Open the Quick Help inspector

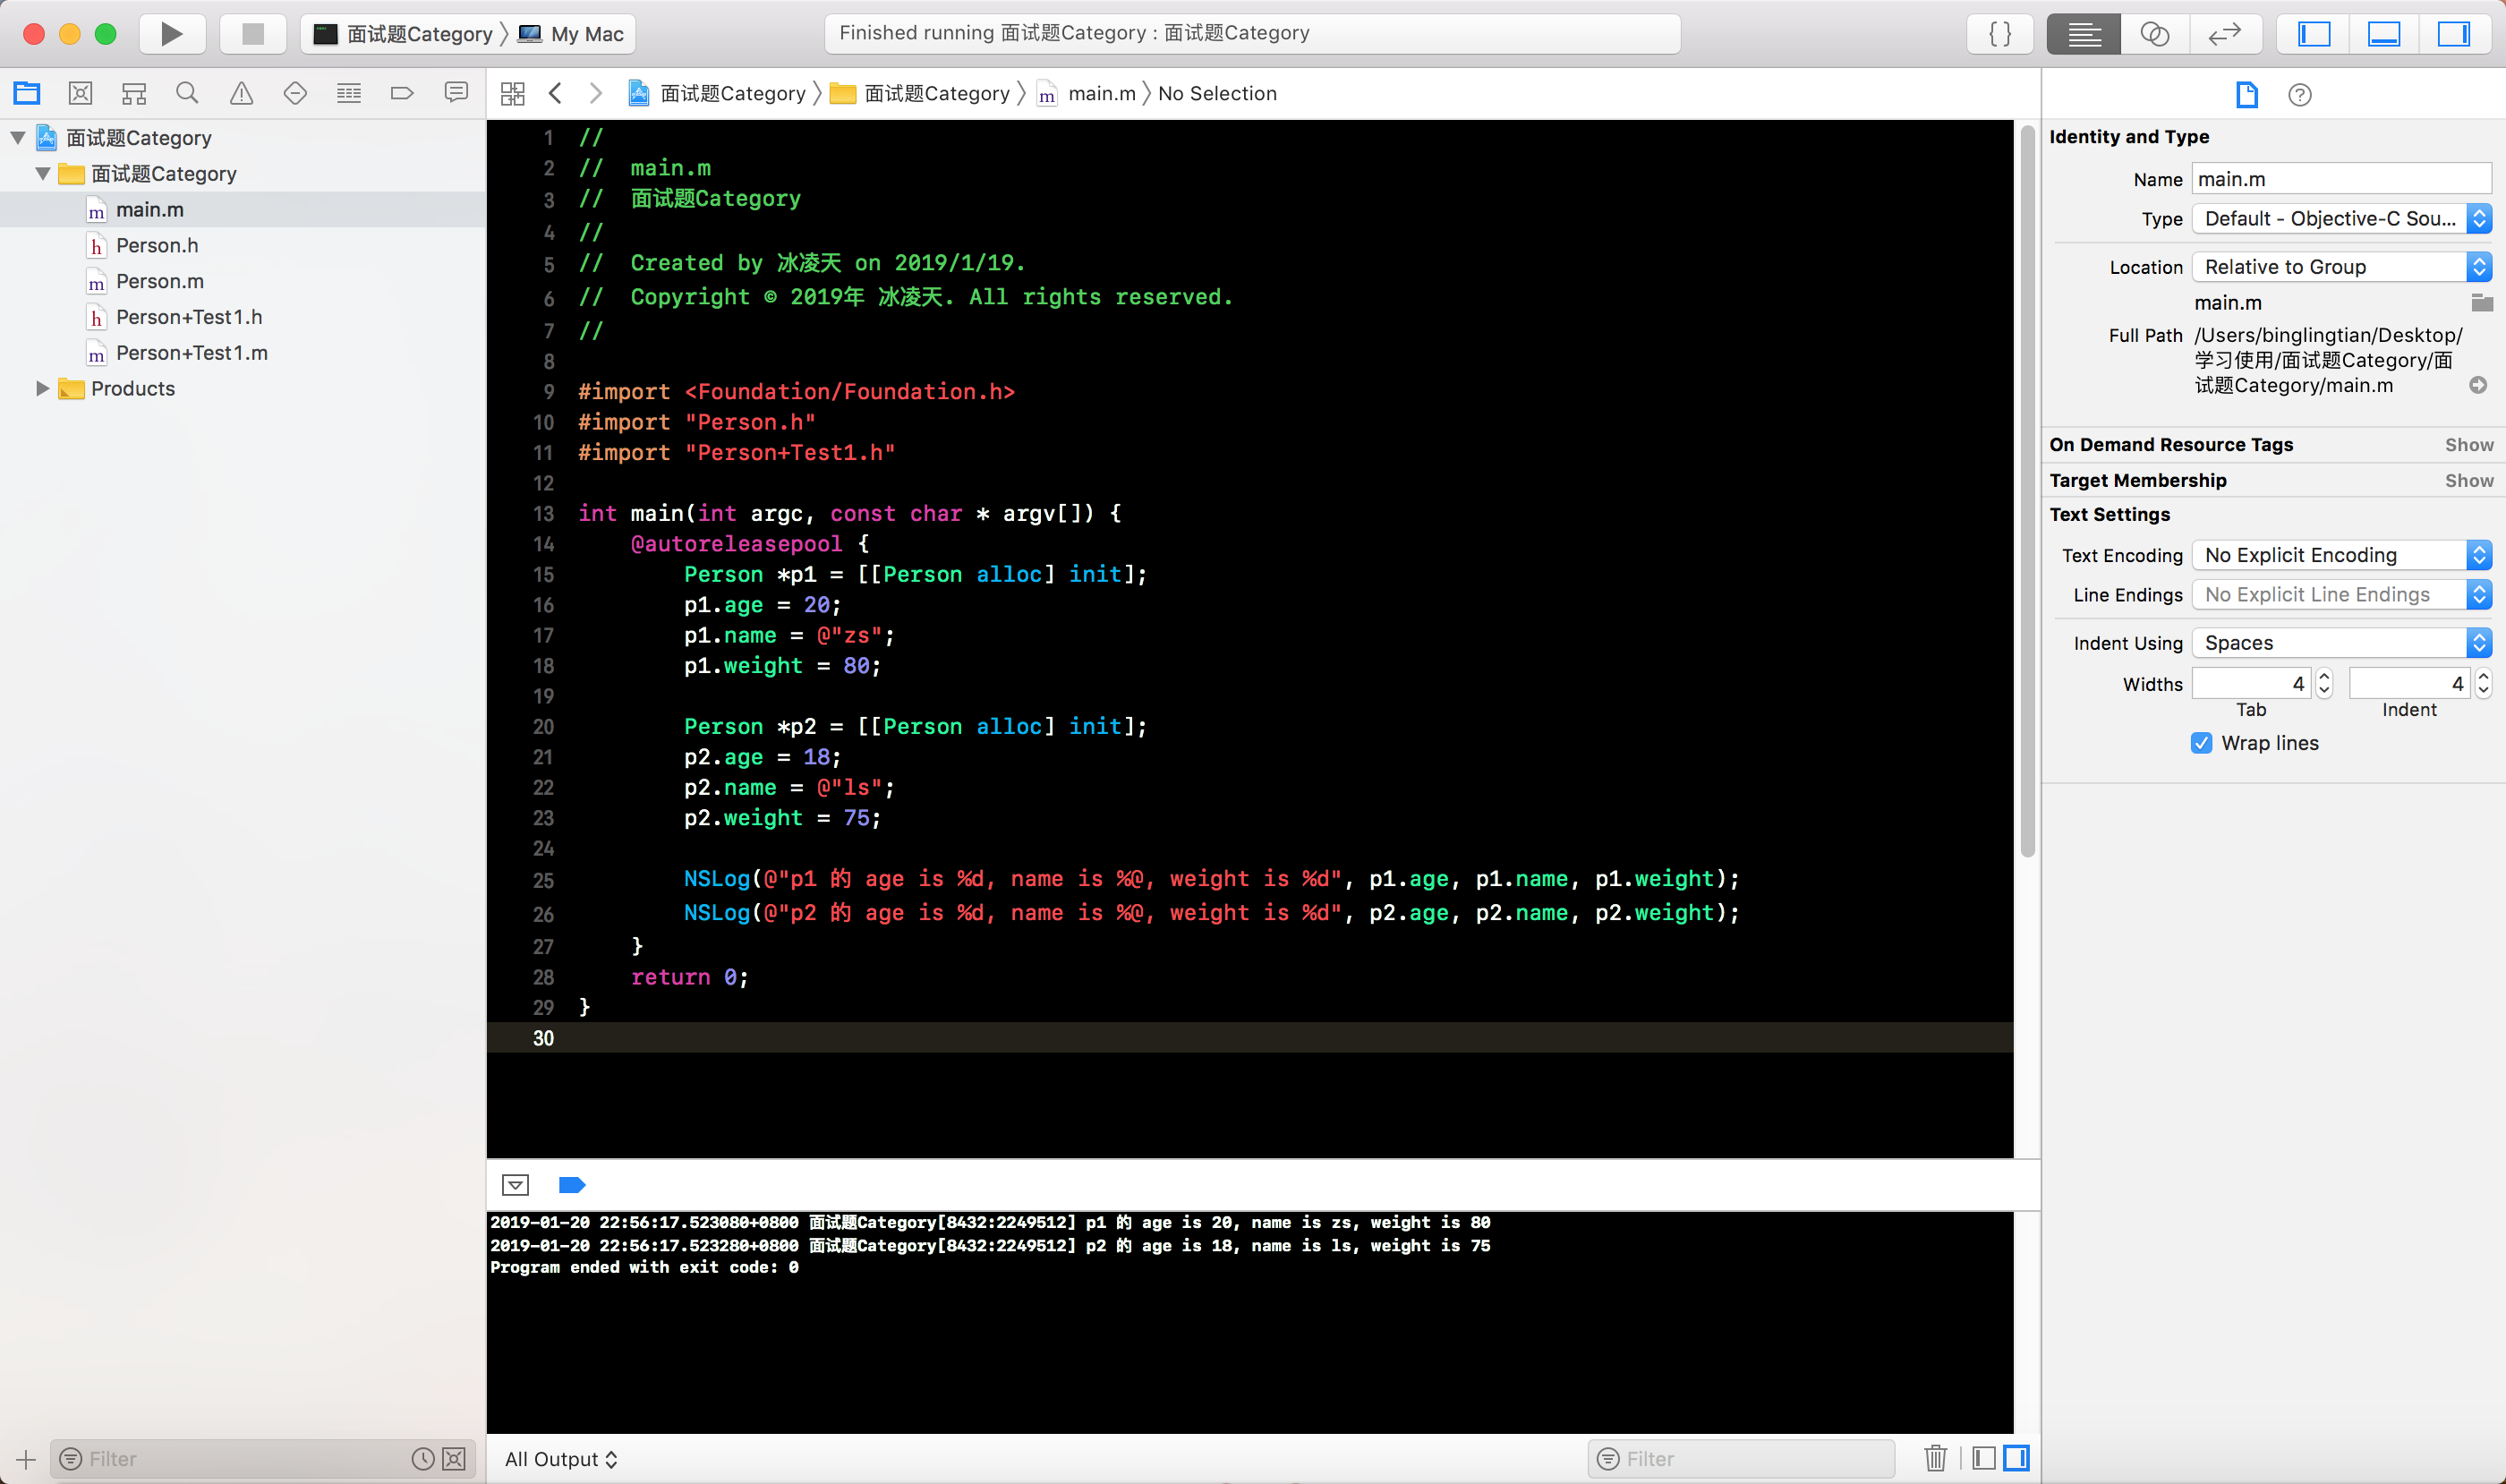[2299, 95]
